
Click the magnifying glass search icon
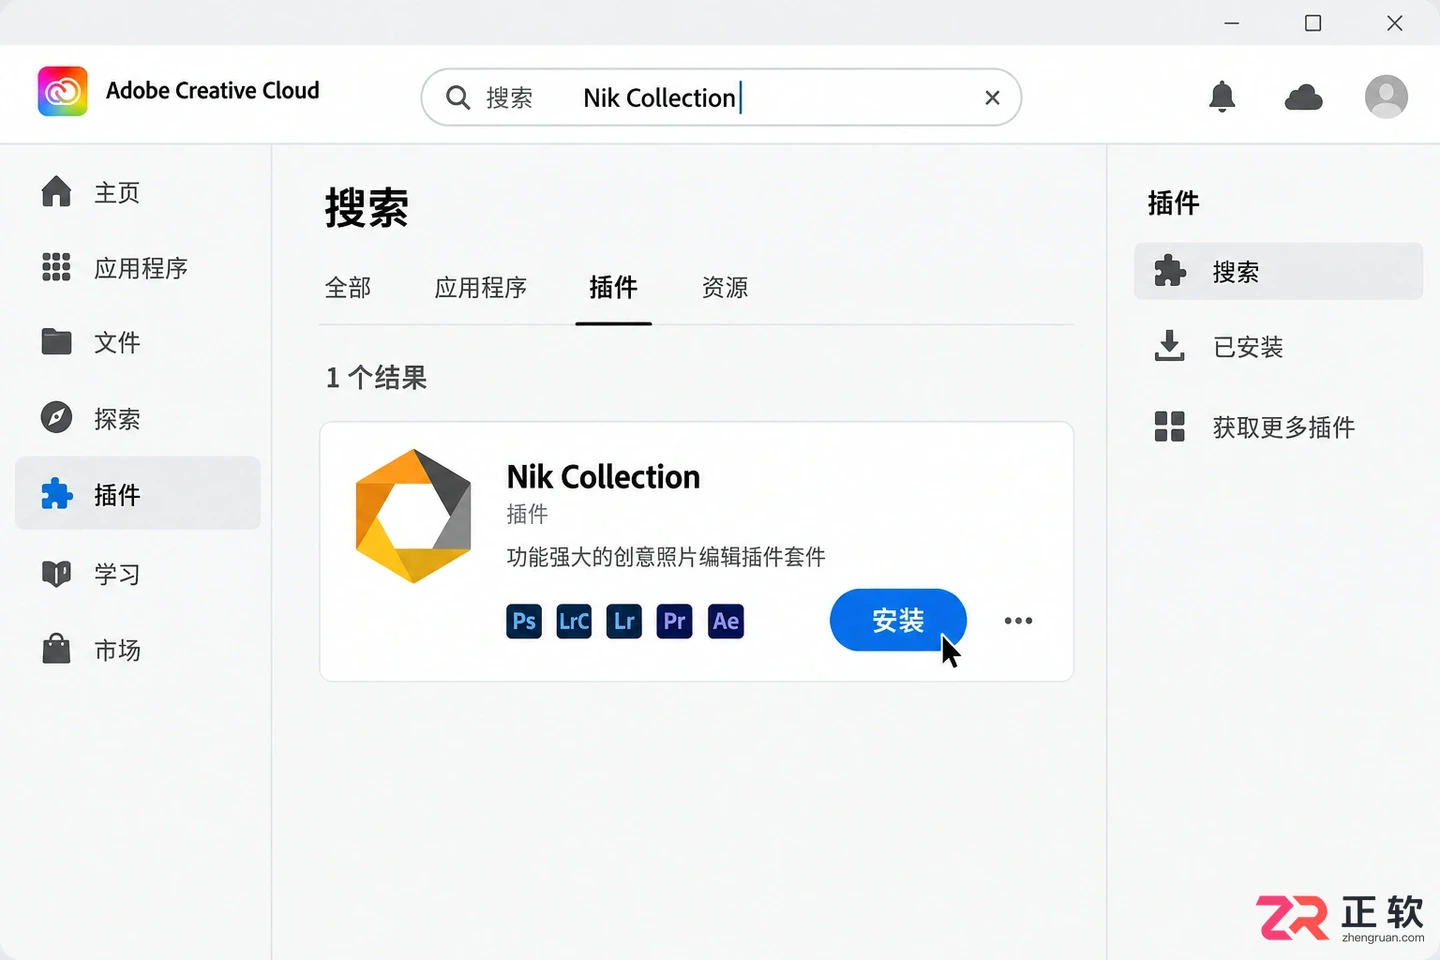point(458,97)
